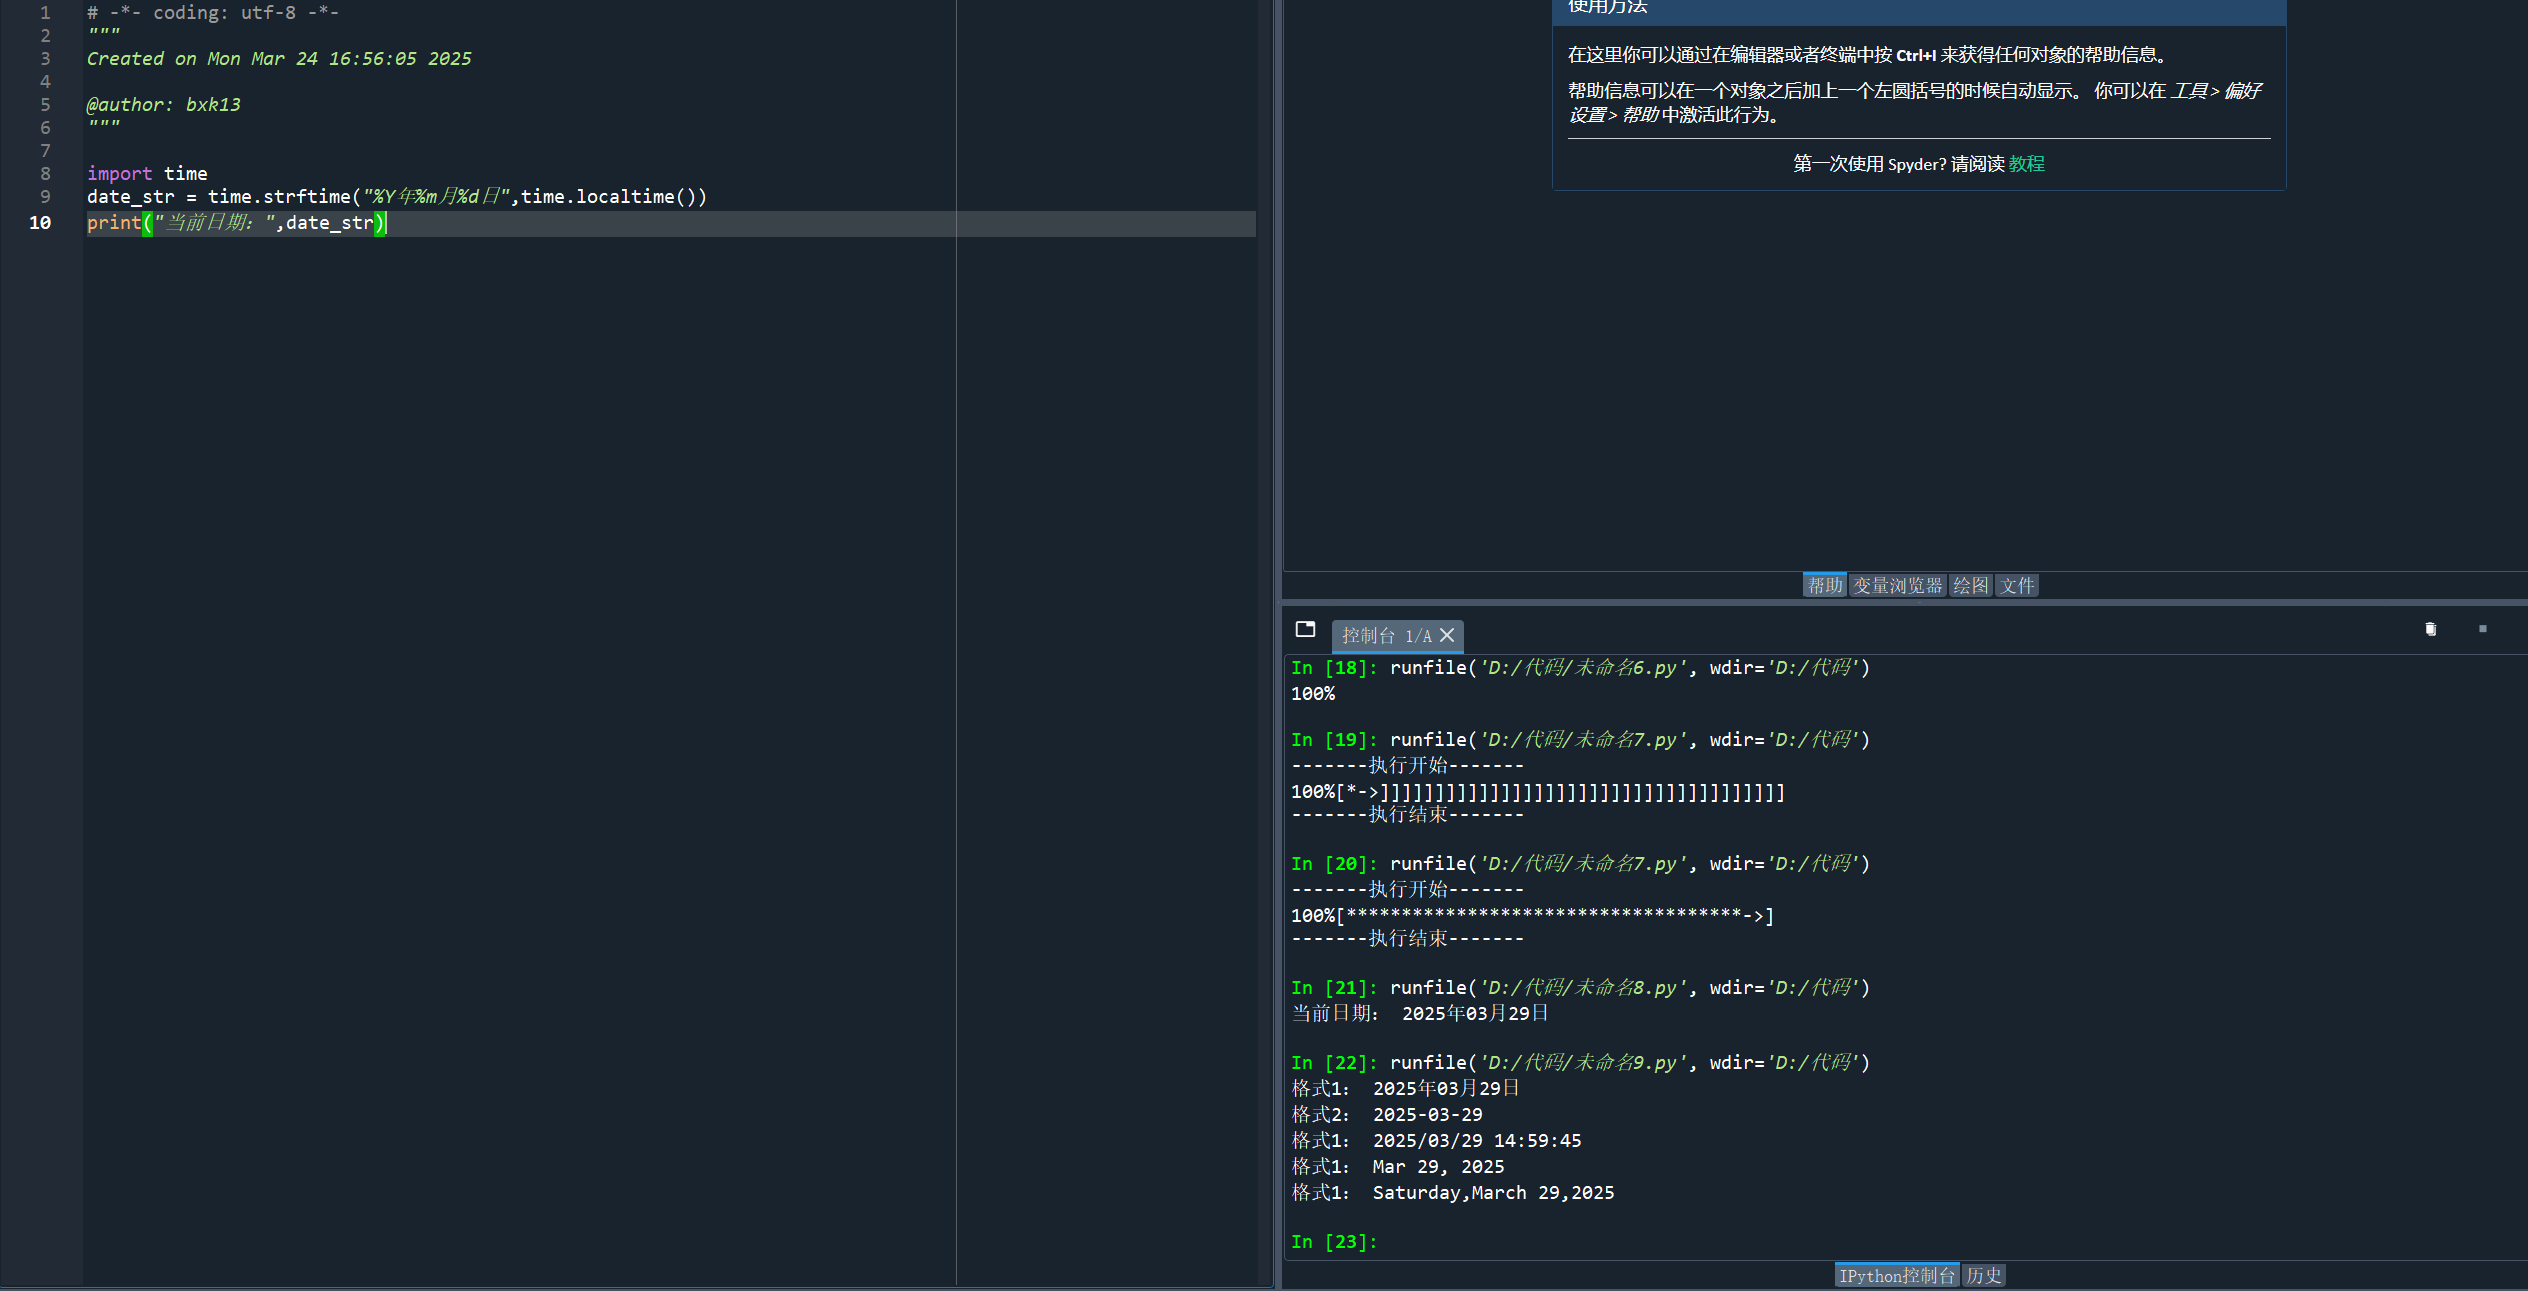Switch to the 文件 tab
The image size is (2528, 1291).
[2016, 585]
